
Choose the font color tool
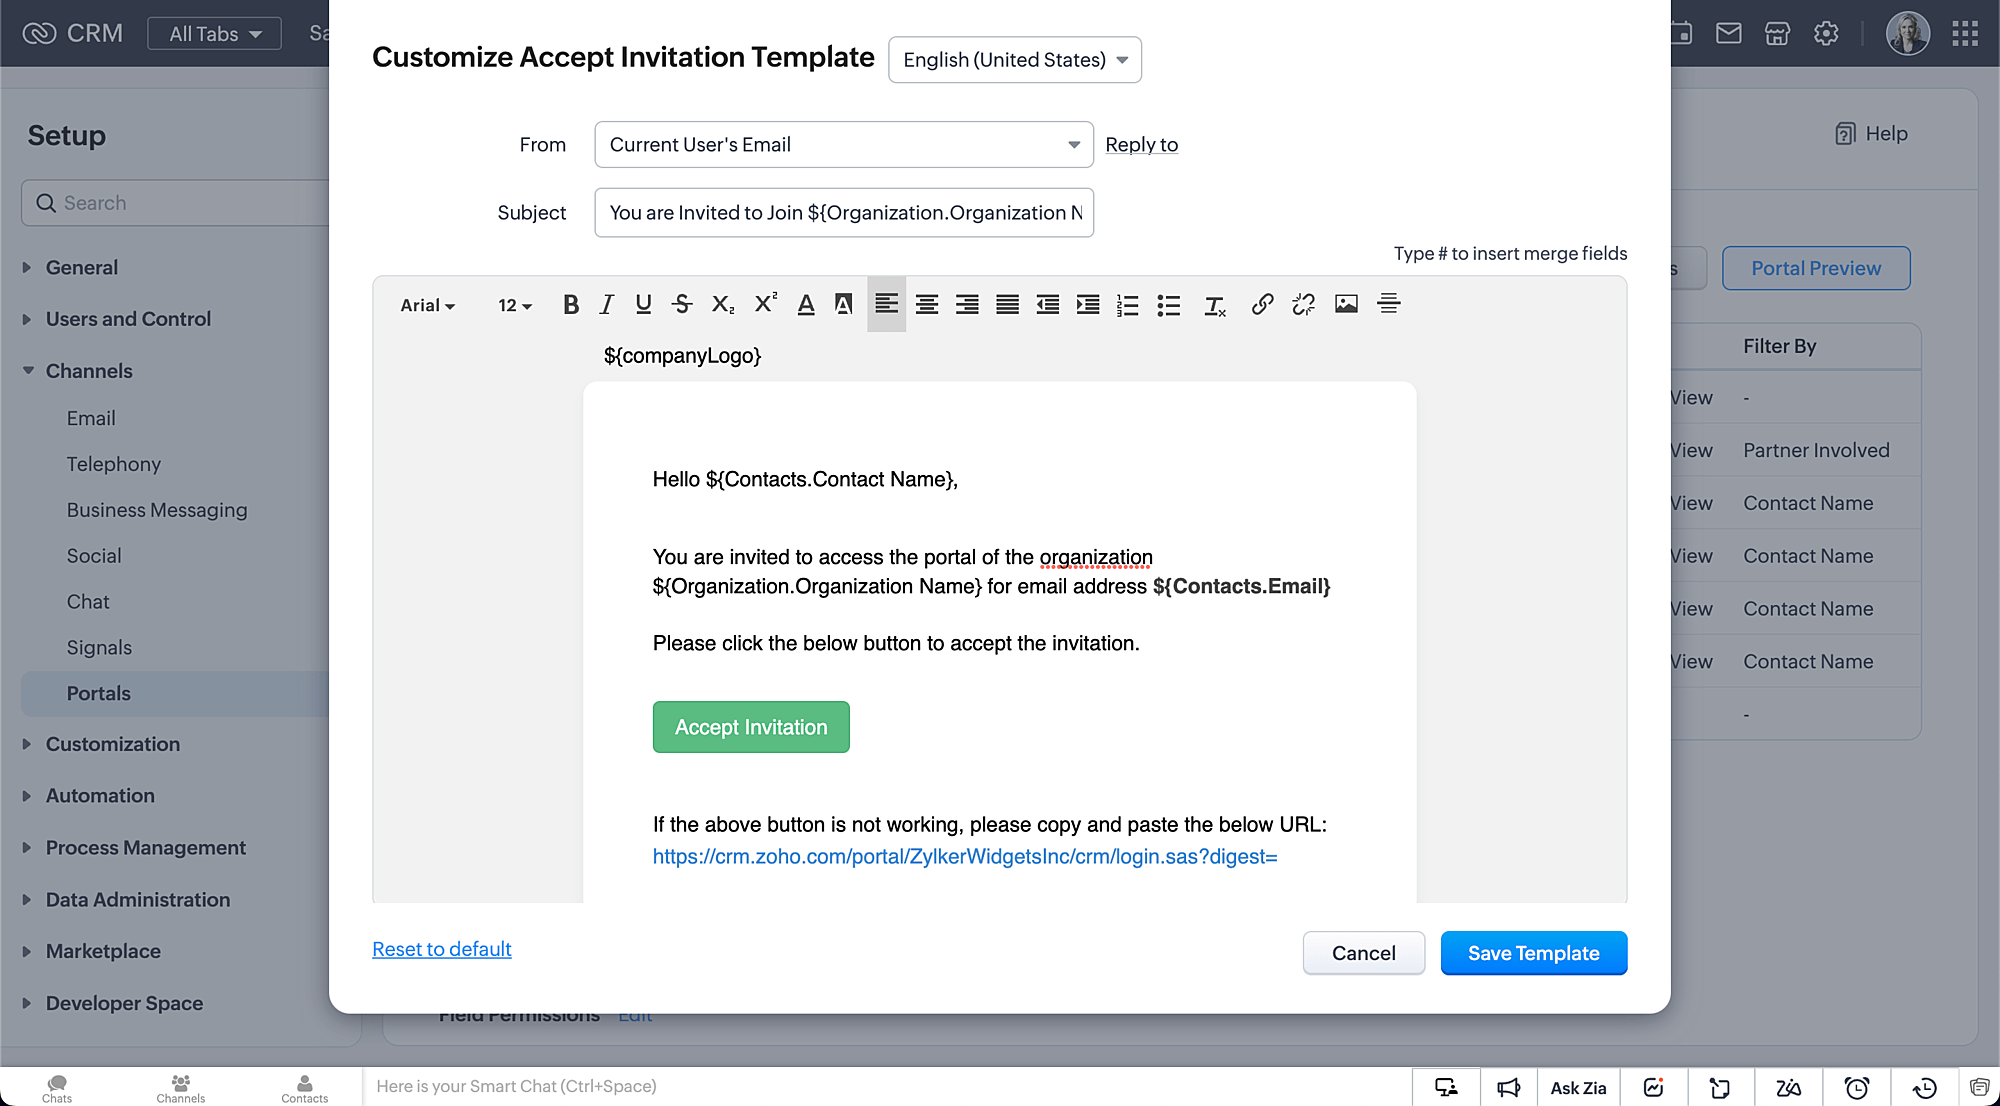point(806,305)
